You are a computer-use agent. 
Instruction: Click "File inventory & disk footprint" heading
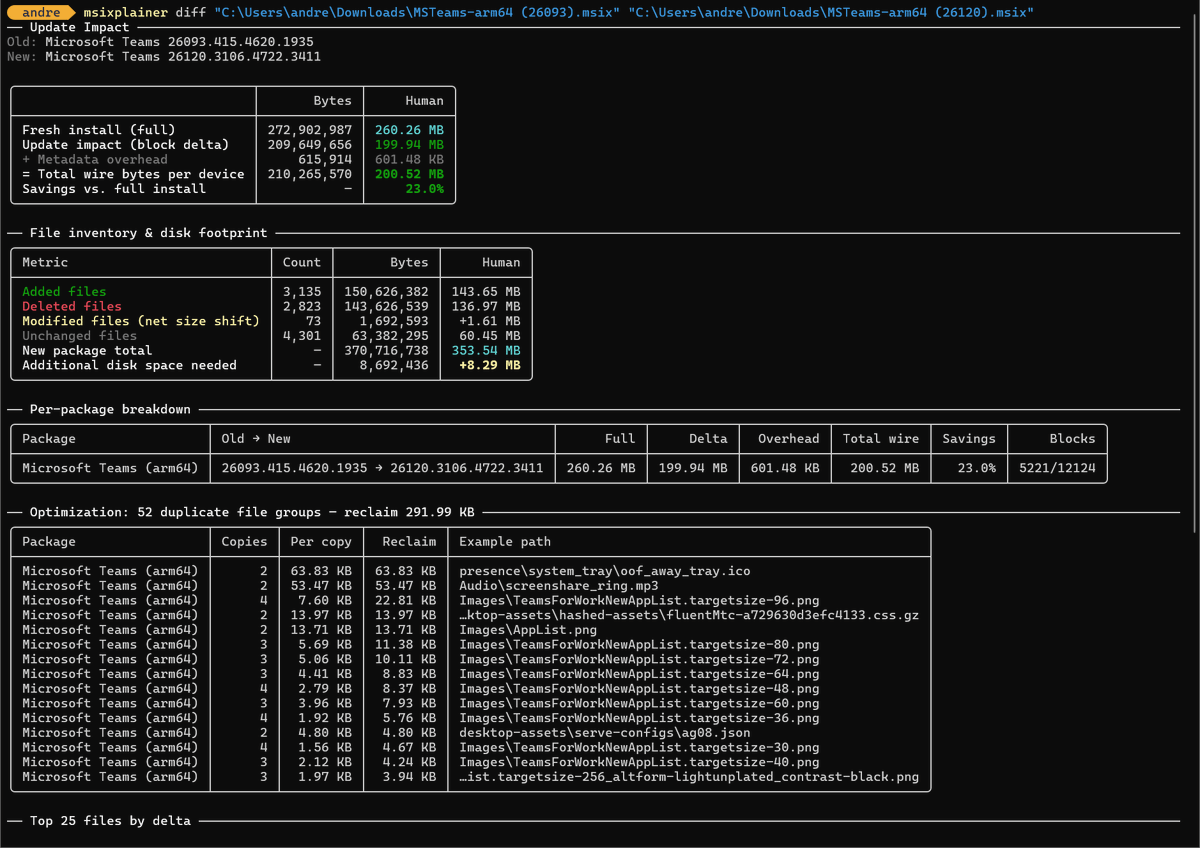(148, 233)
